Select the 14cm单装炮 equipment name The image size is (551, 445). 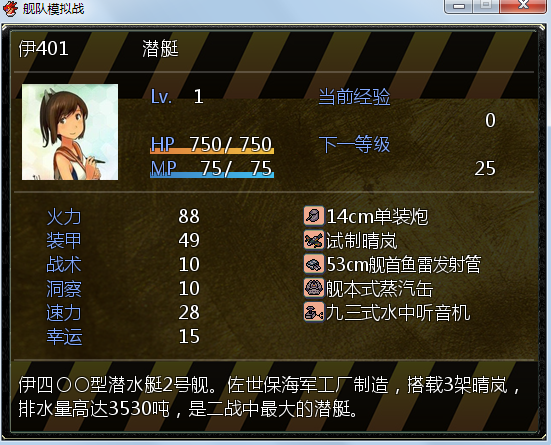377,216
